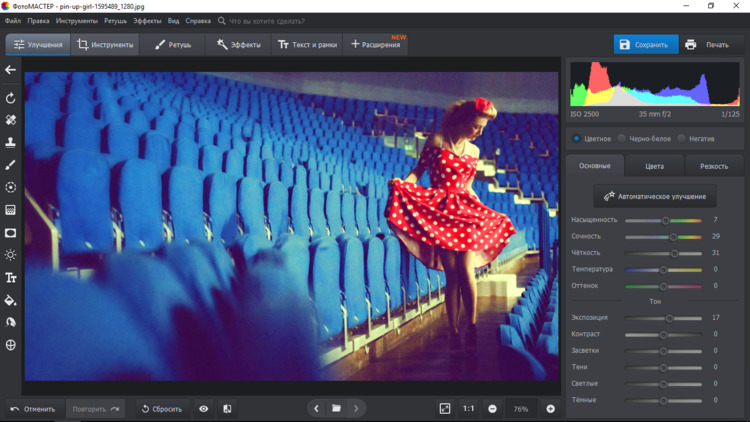Select the text tool in left sidebar
Image resolution: width=750 pixels, height=422 pixels.
pyautogui.click(x=11, y=278)
